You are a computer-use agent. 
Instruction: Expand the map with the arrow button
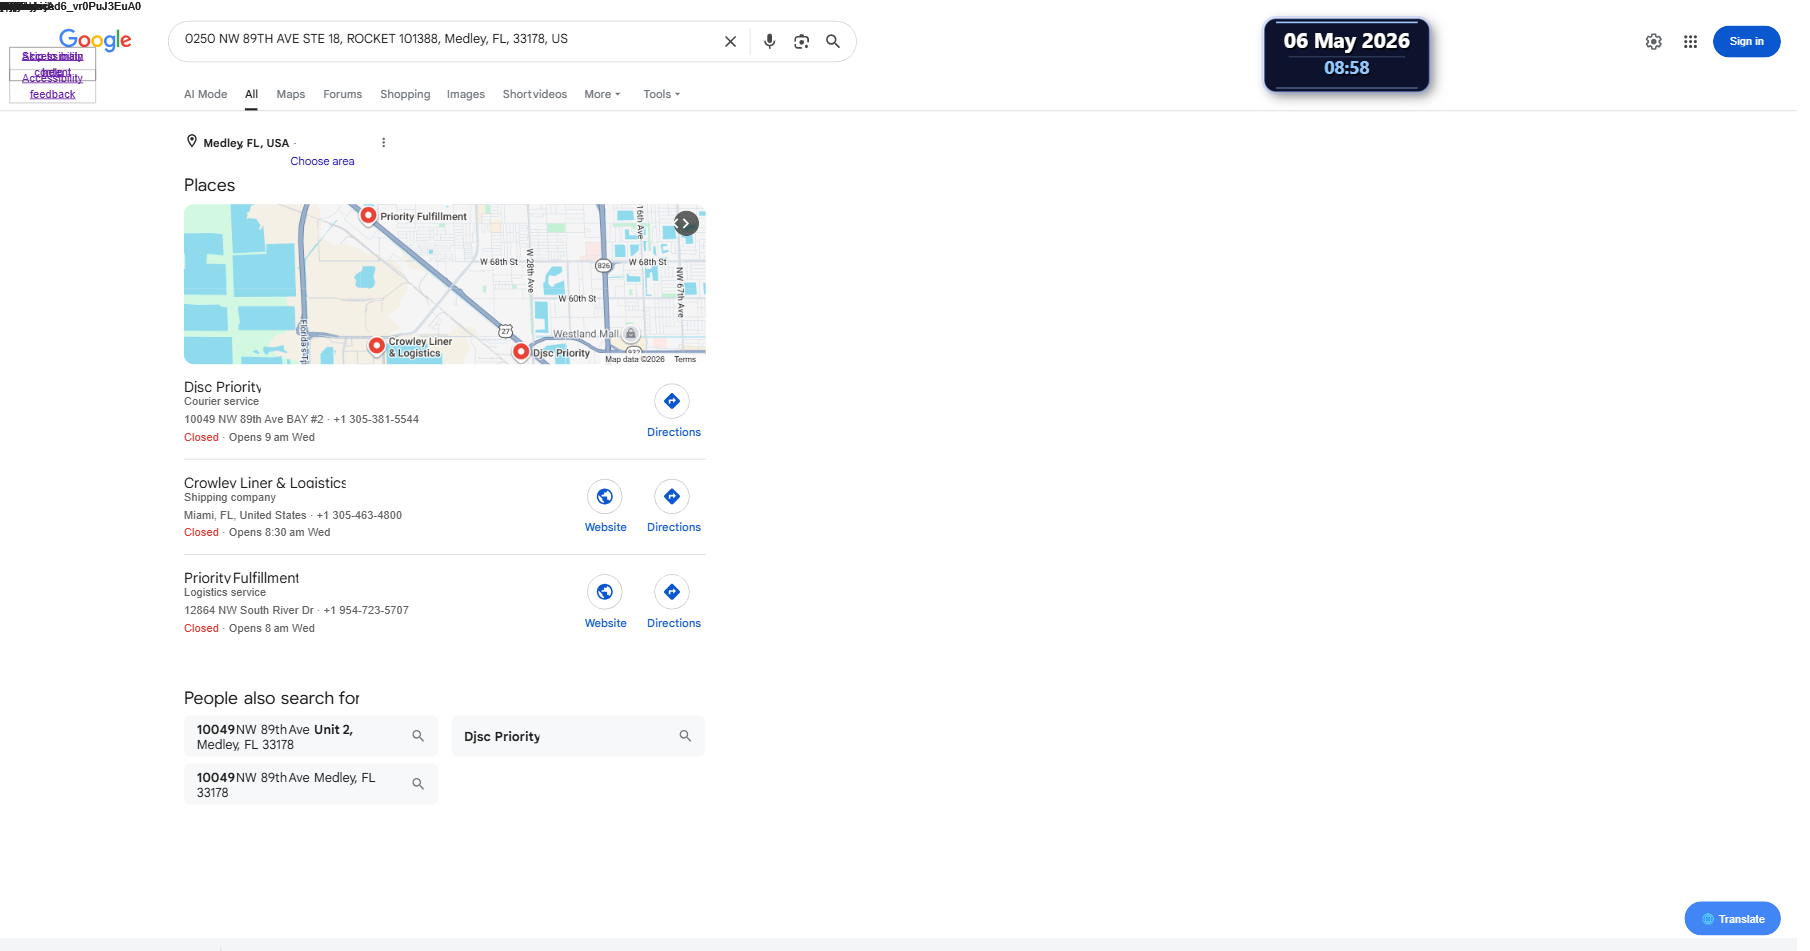pos(686,223)
